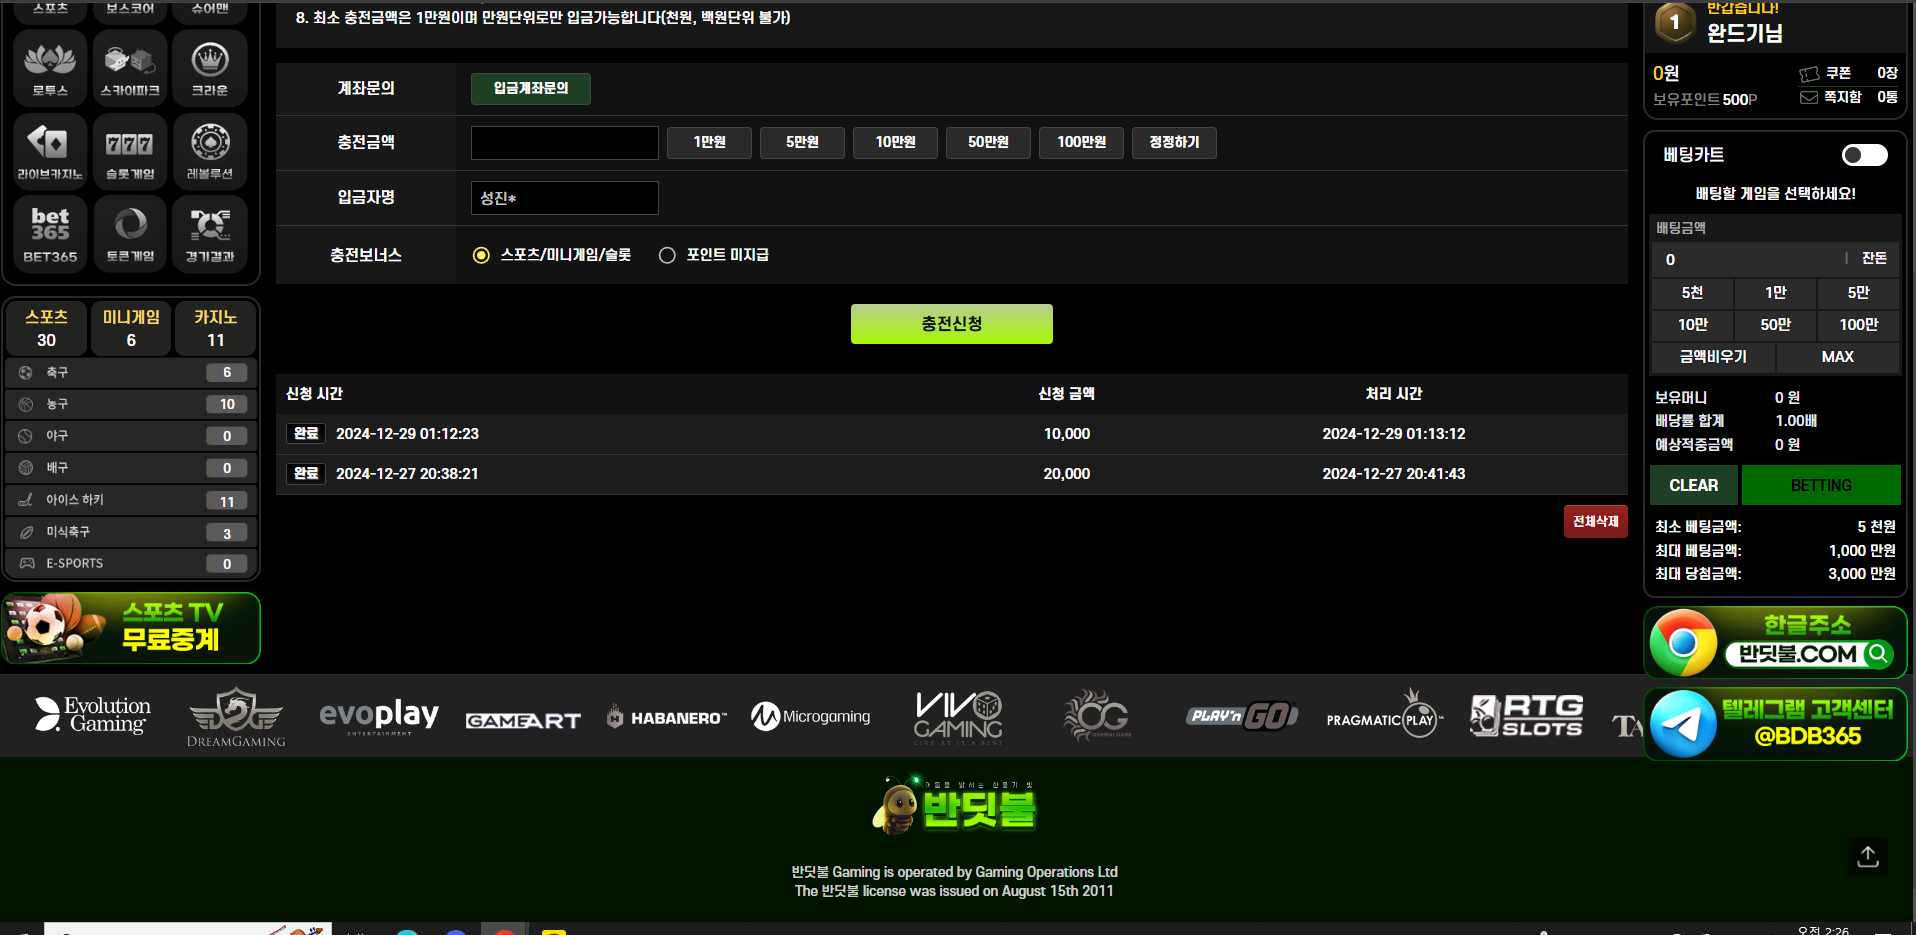
Task: Open the 야구 category
Action: click(x=131, y=436)
